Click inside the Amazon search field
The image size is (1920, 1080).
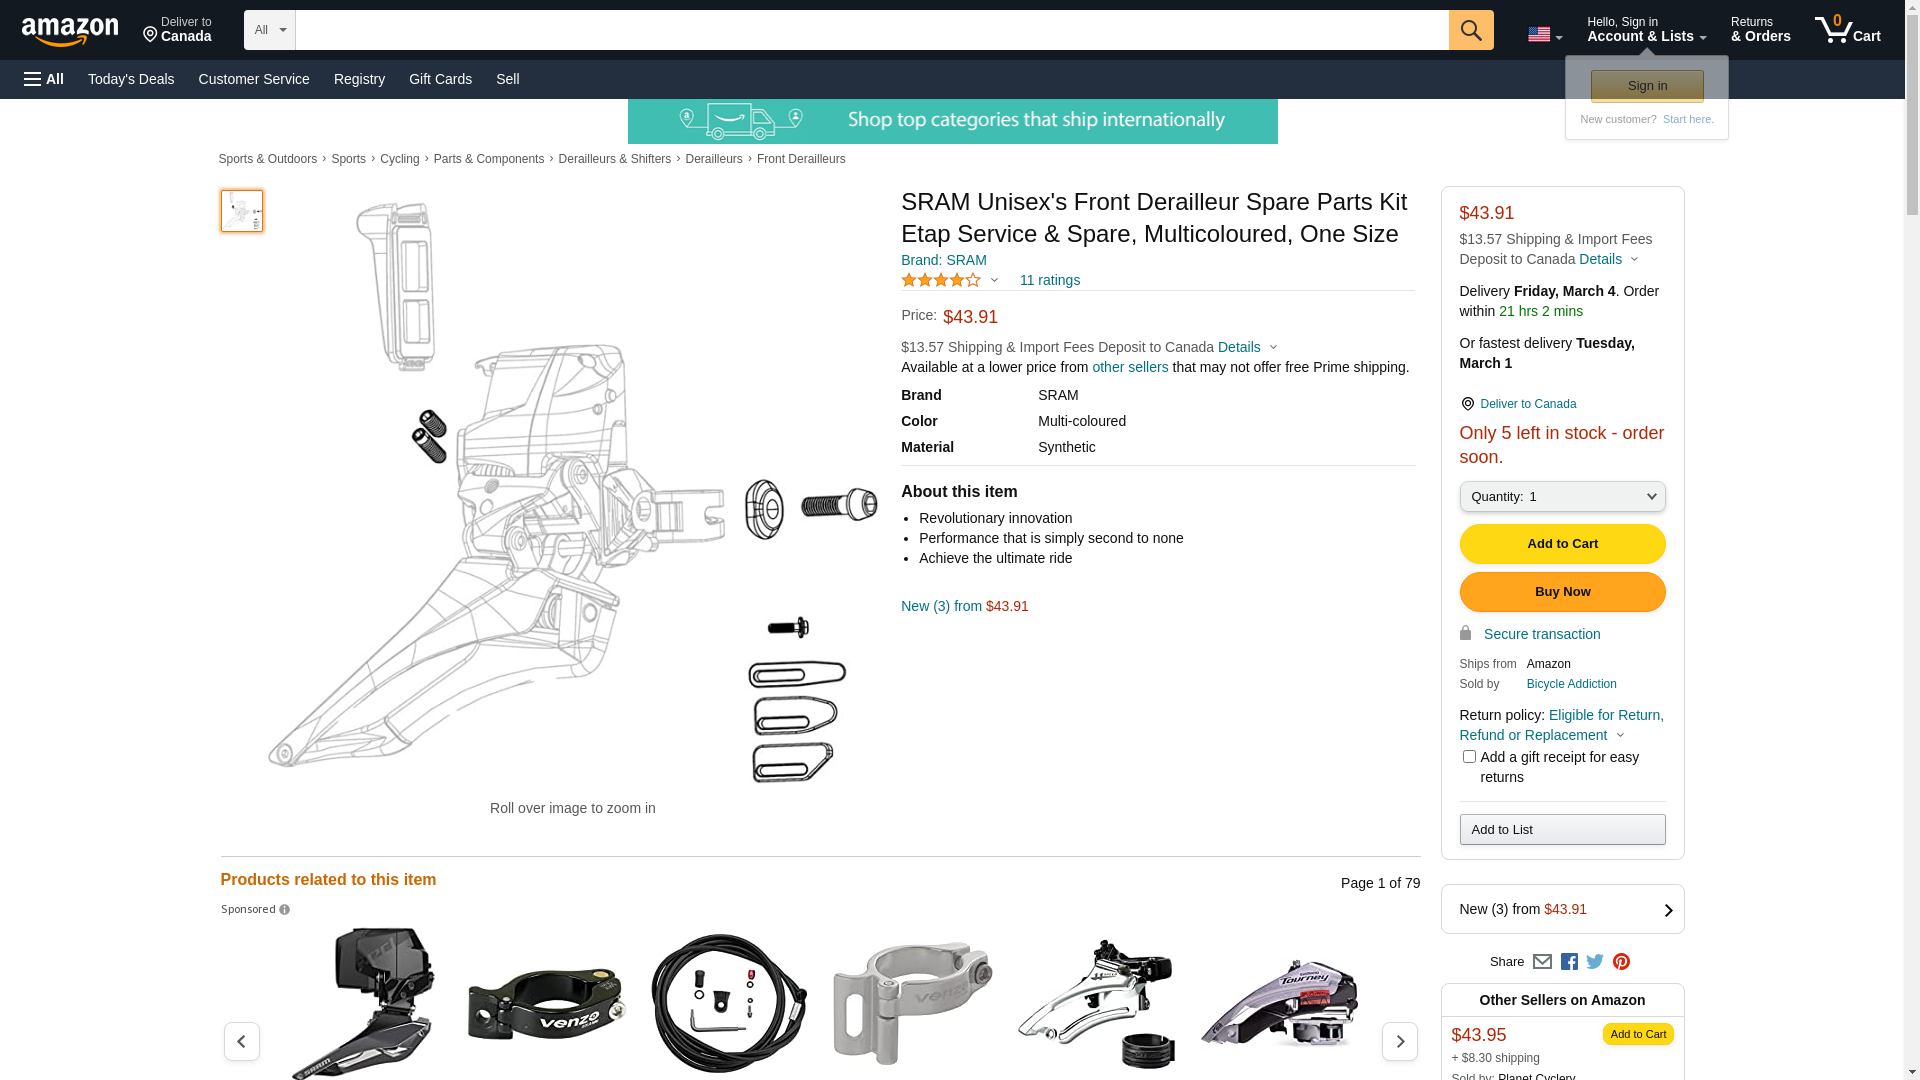coord(870,30)
